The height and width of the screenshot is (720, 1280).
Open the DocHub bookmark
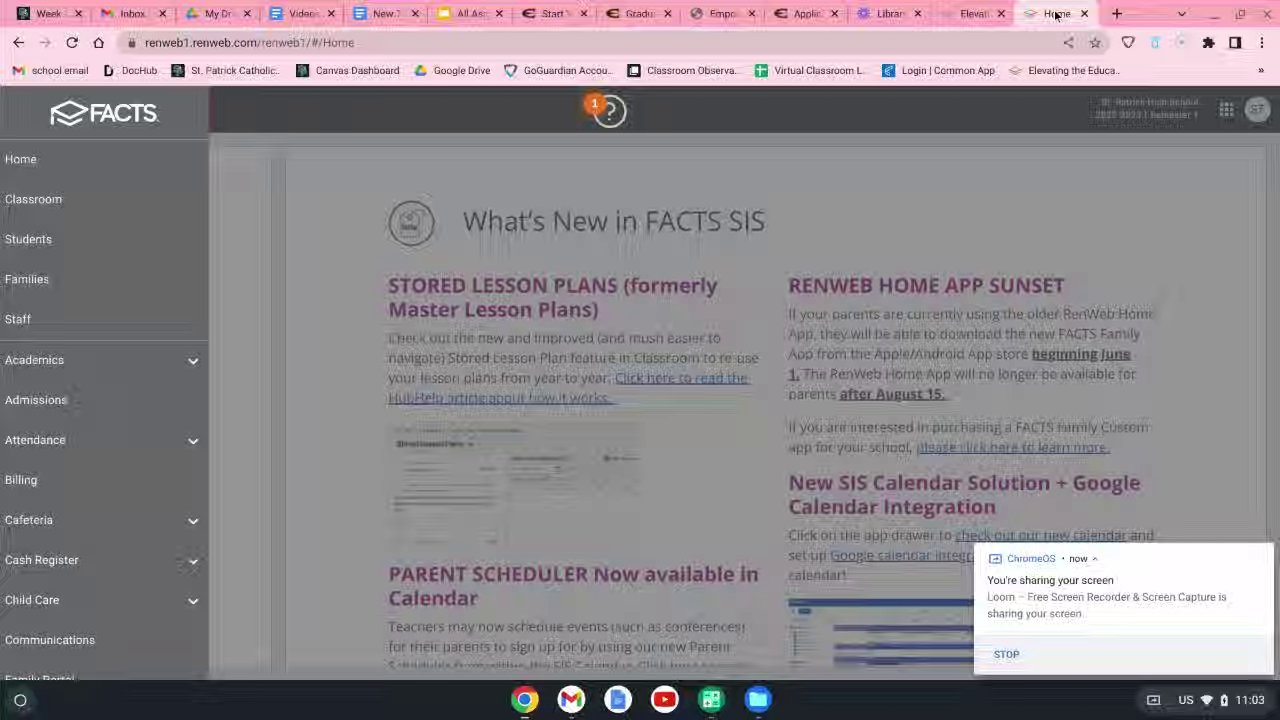[130, 71]
